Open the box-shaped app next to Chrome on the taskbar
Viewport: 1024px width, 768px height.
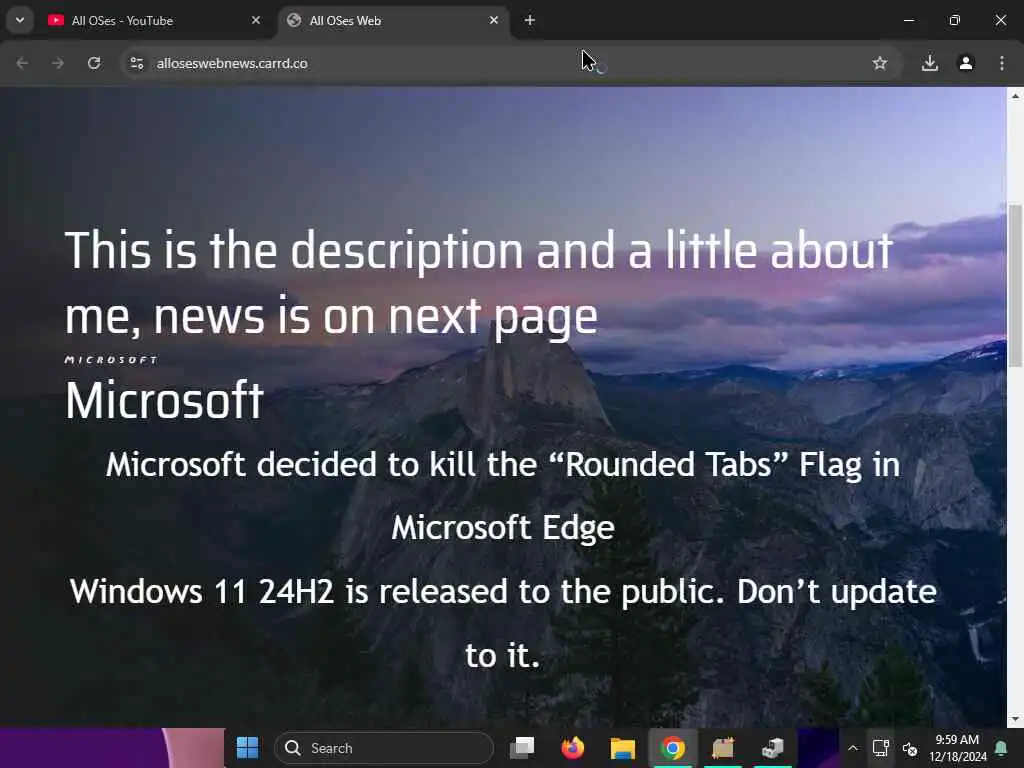tap(723, 748)
